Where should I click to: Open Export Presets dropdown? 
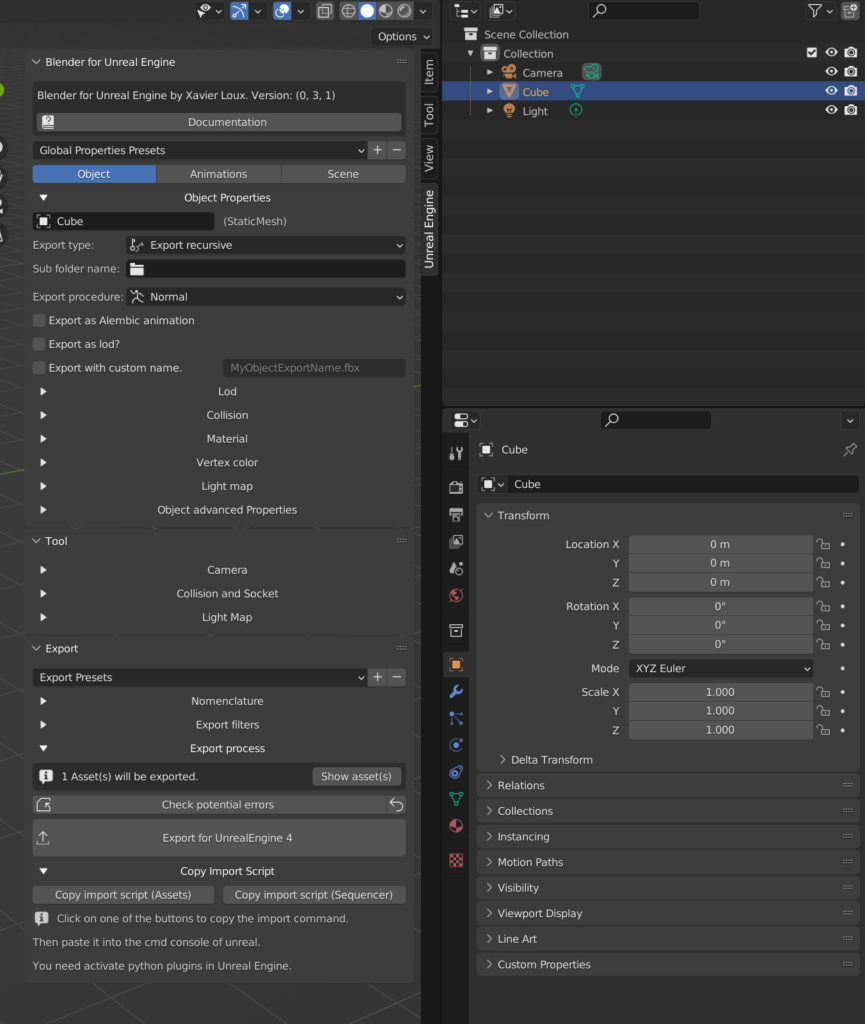[x=199, y=677]
